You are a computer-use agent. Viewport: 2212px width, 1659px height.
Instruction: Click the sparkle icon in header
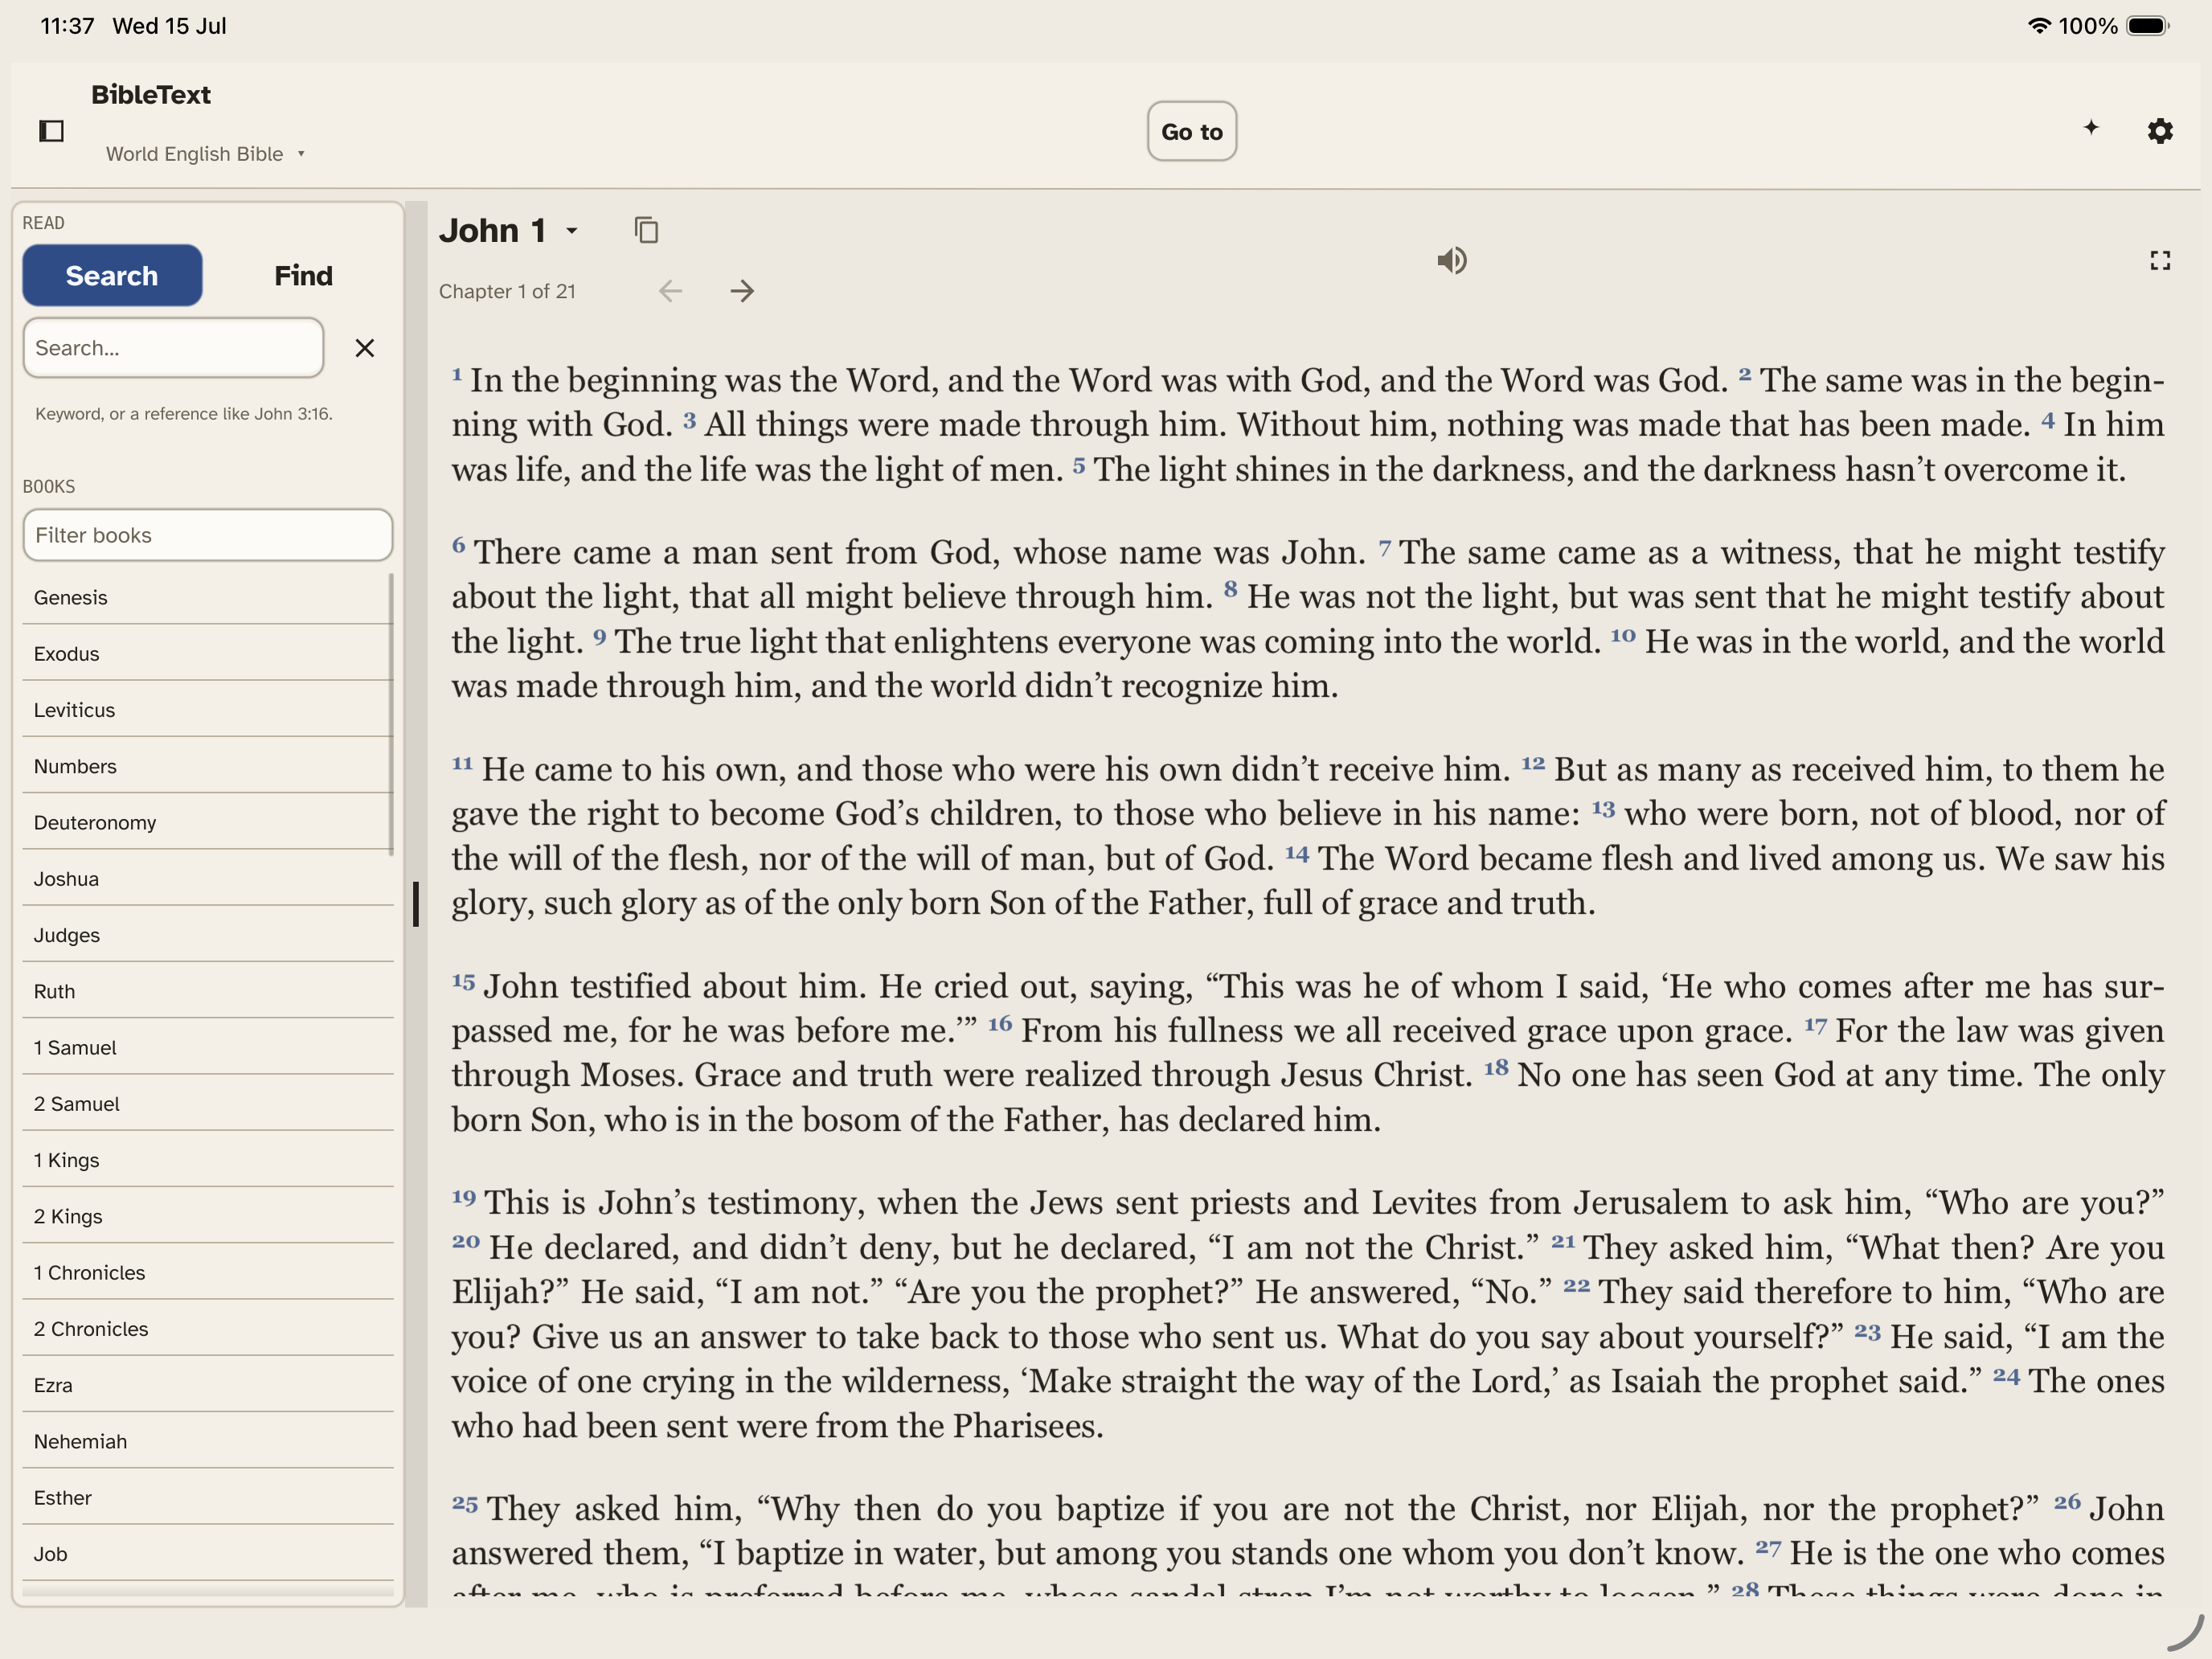pyautogui.click(x=2091, y=127)
